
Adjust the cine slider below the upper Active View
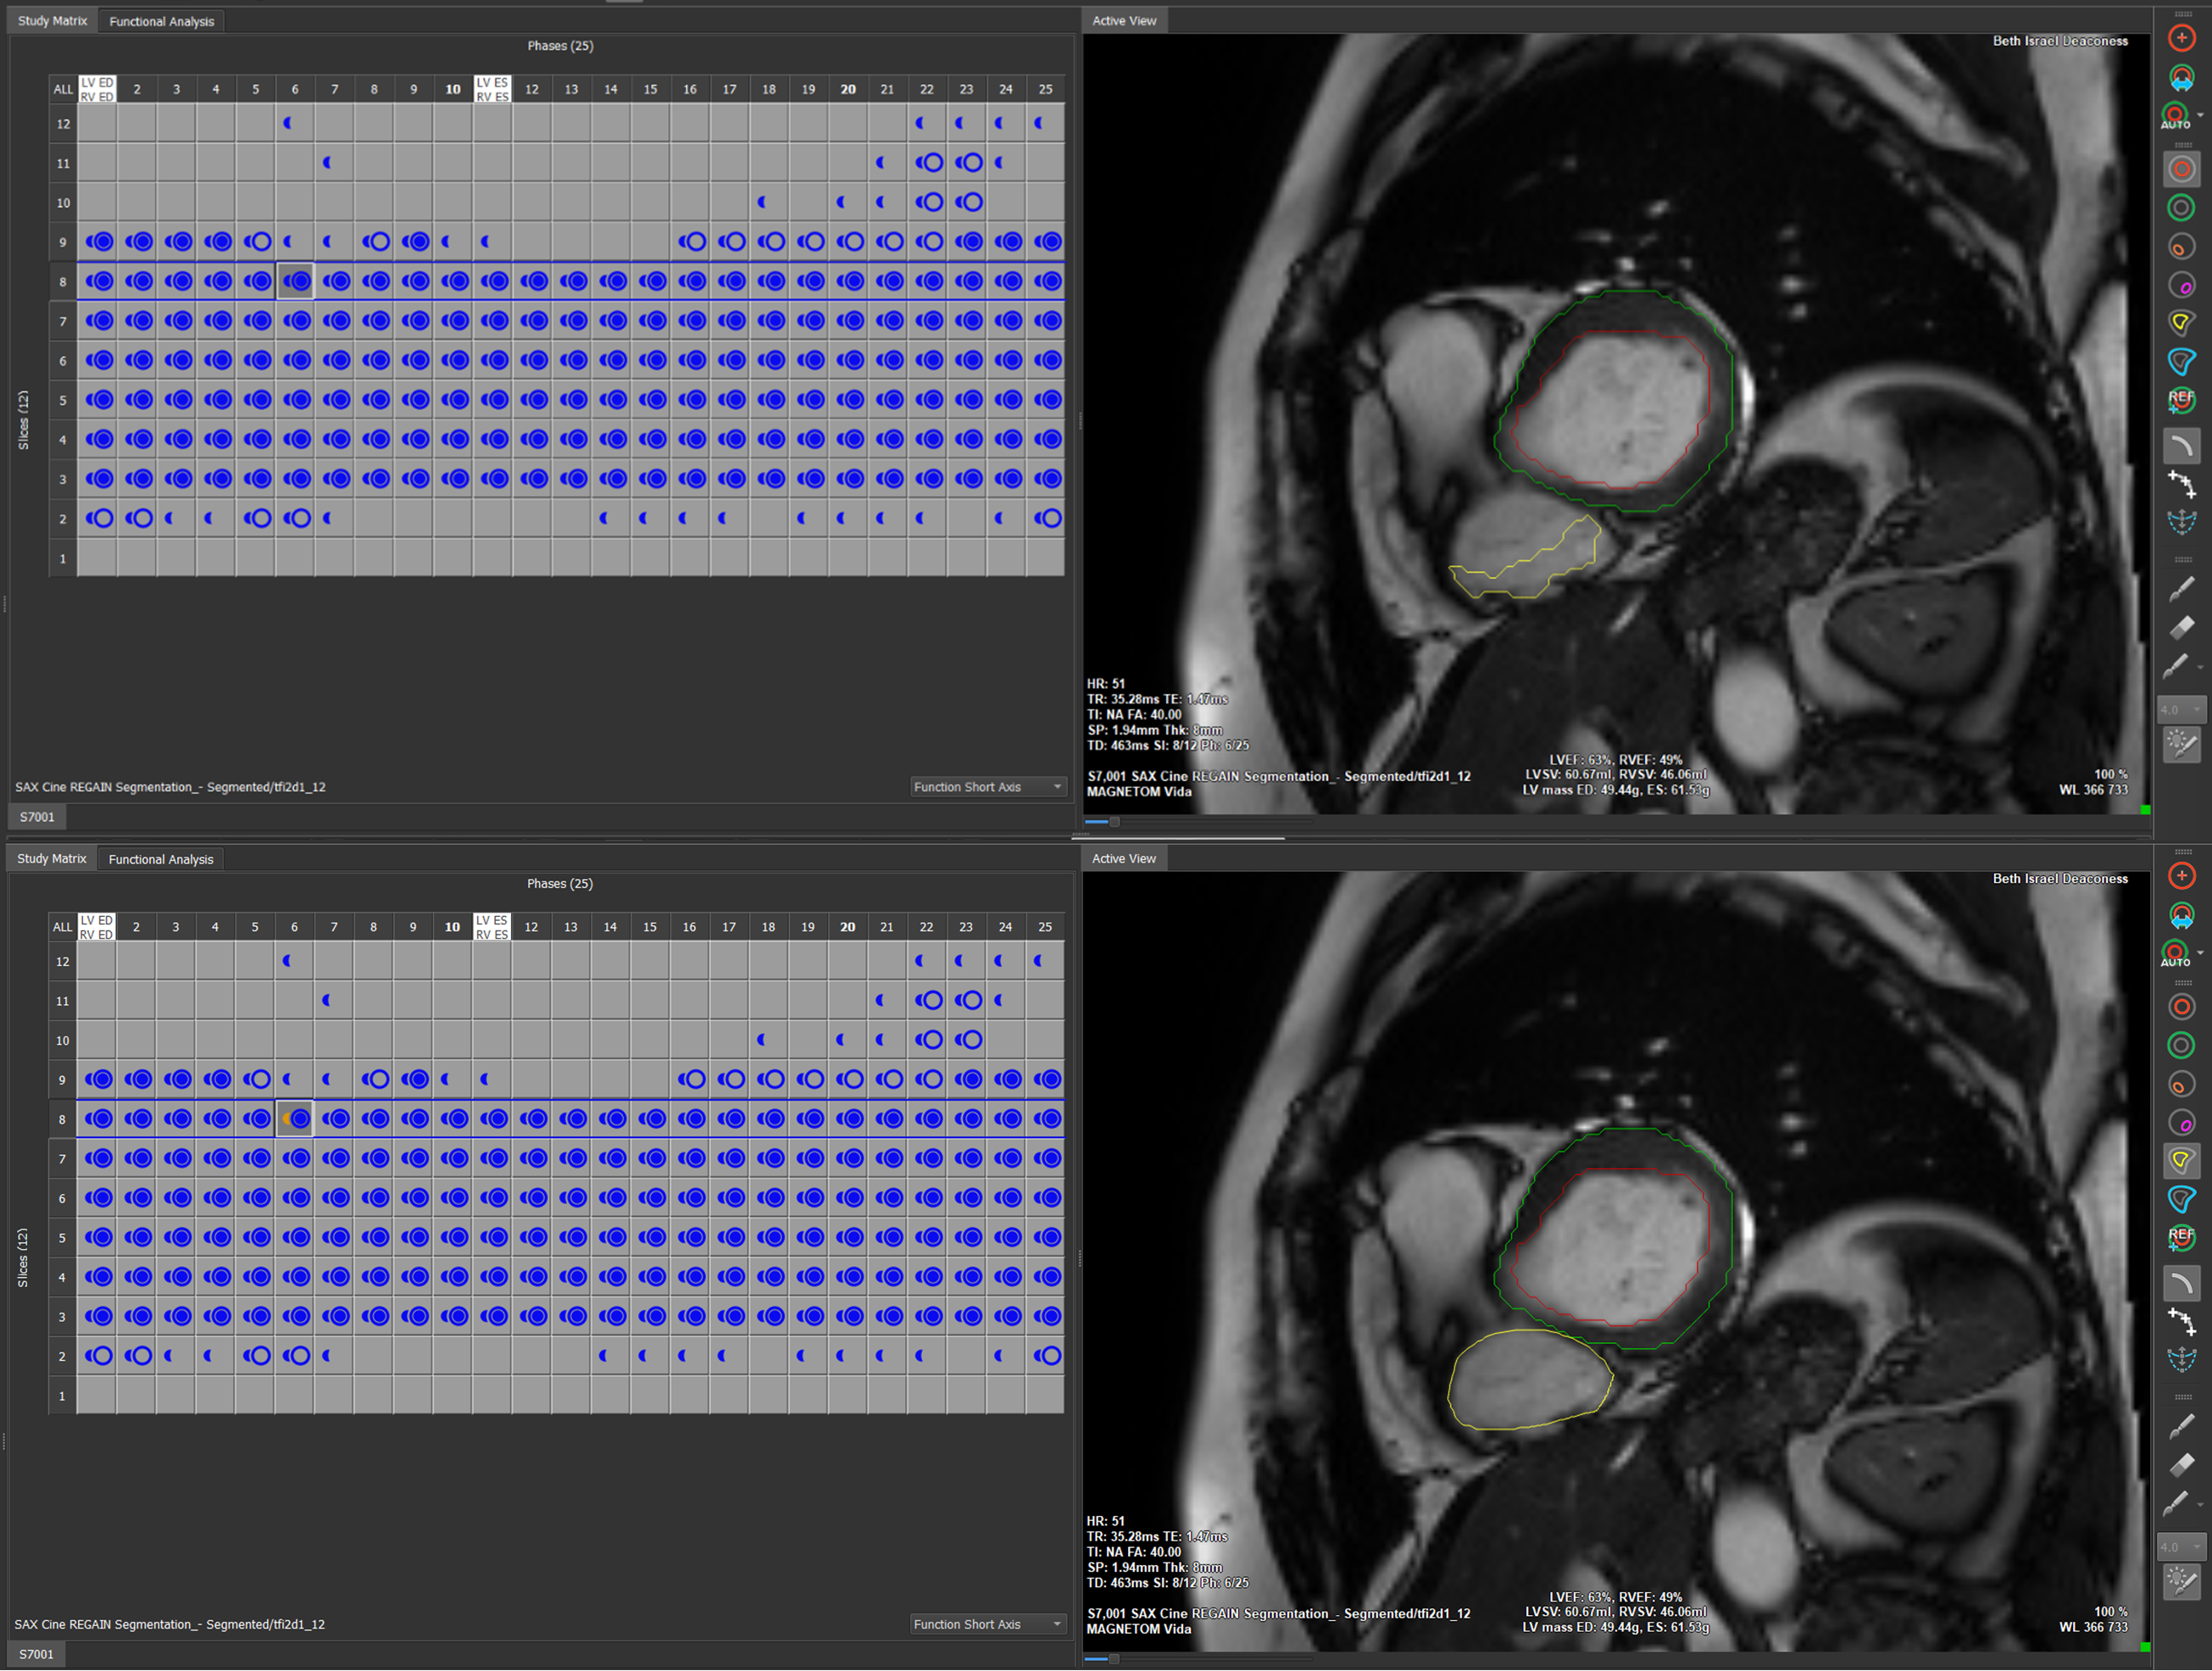tap(1114, 822)
